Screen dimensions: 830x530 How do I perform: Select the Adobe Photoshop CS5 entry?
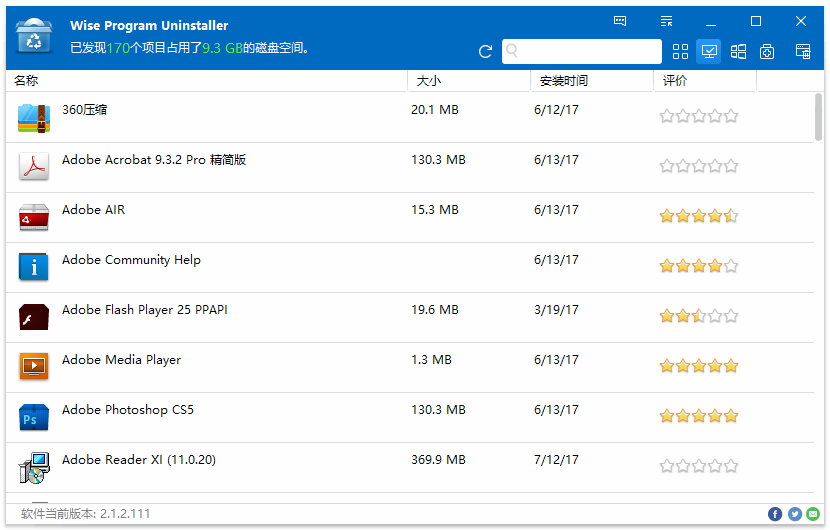pos(128,410)
